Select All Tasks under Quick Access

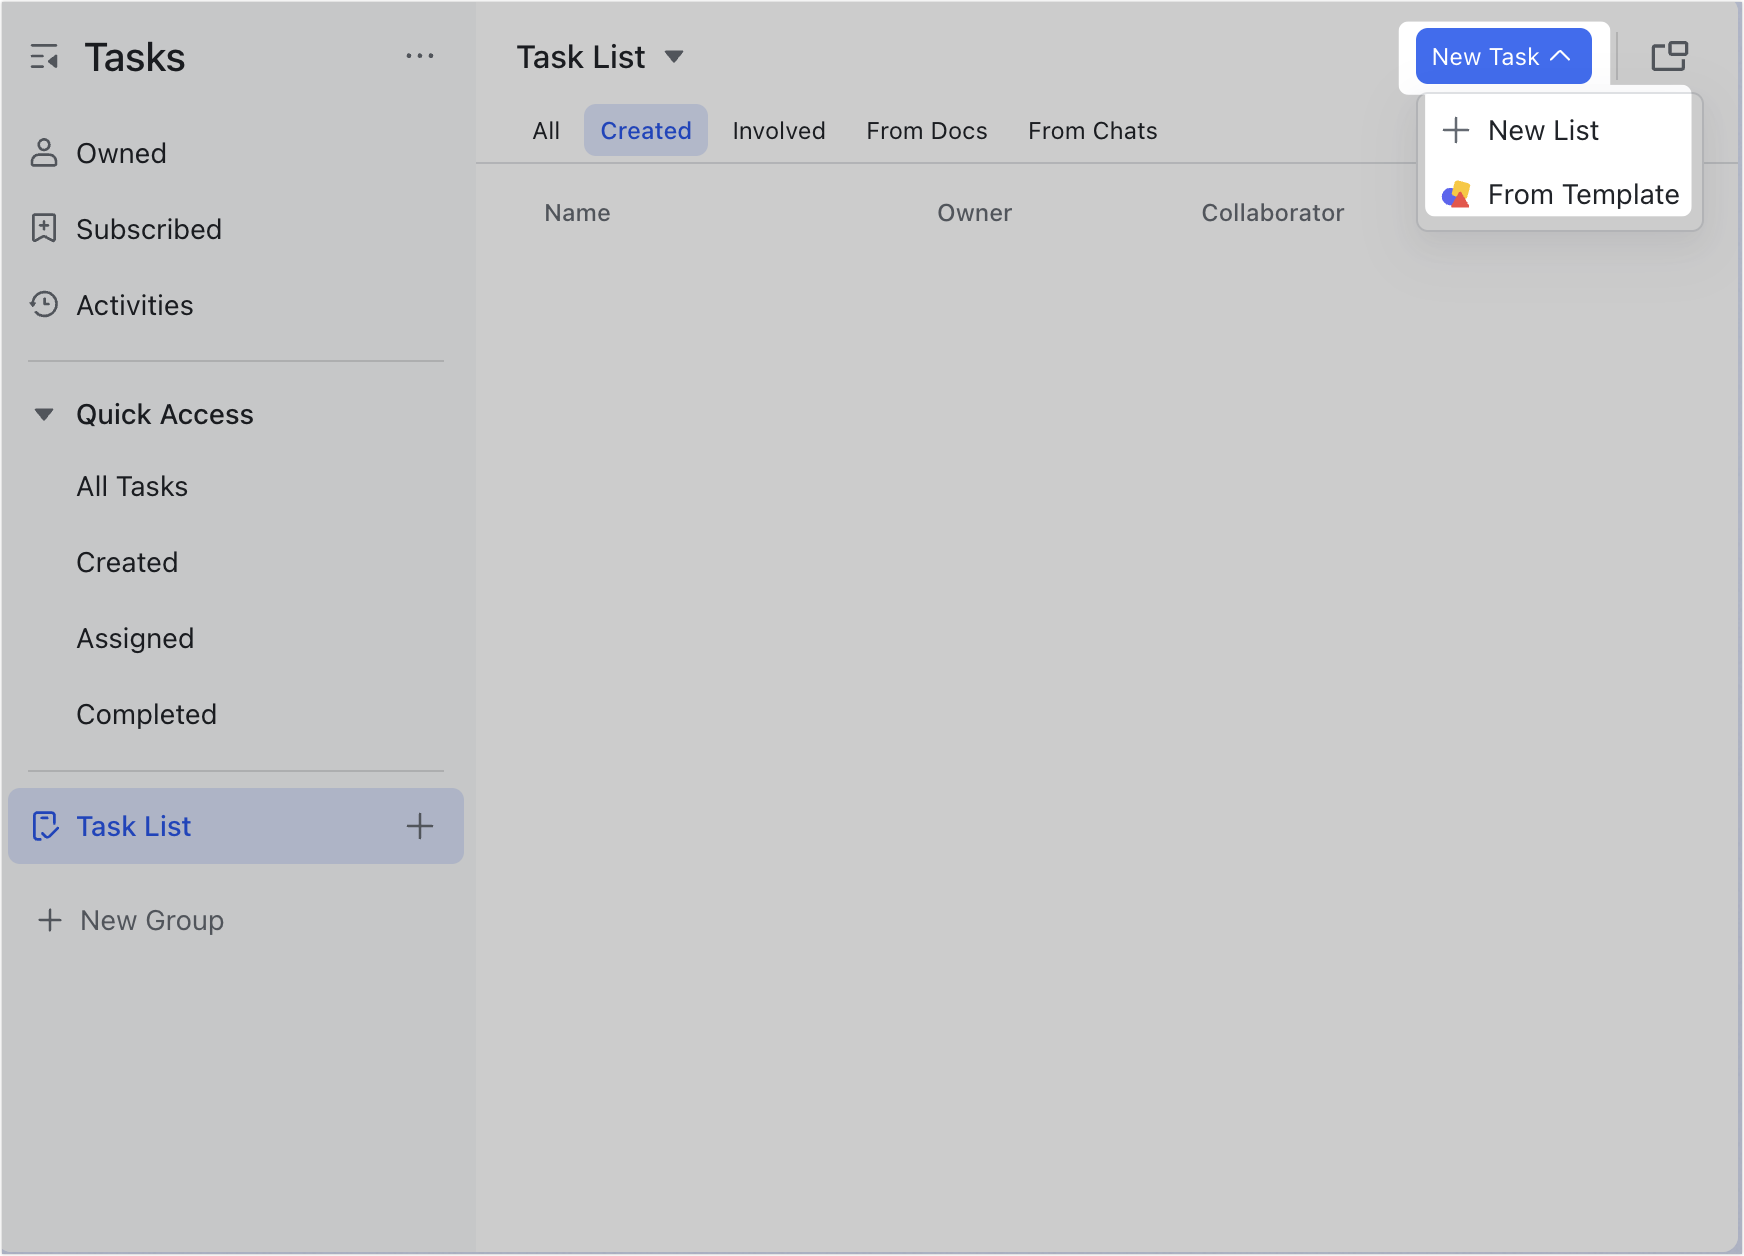[132, 486]
